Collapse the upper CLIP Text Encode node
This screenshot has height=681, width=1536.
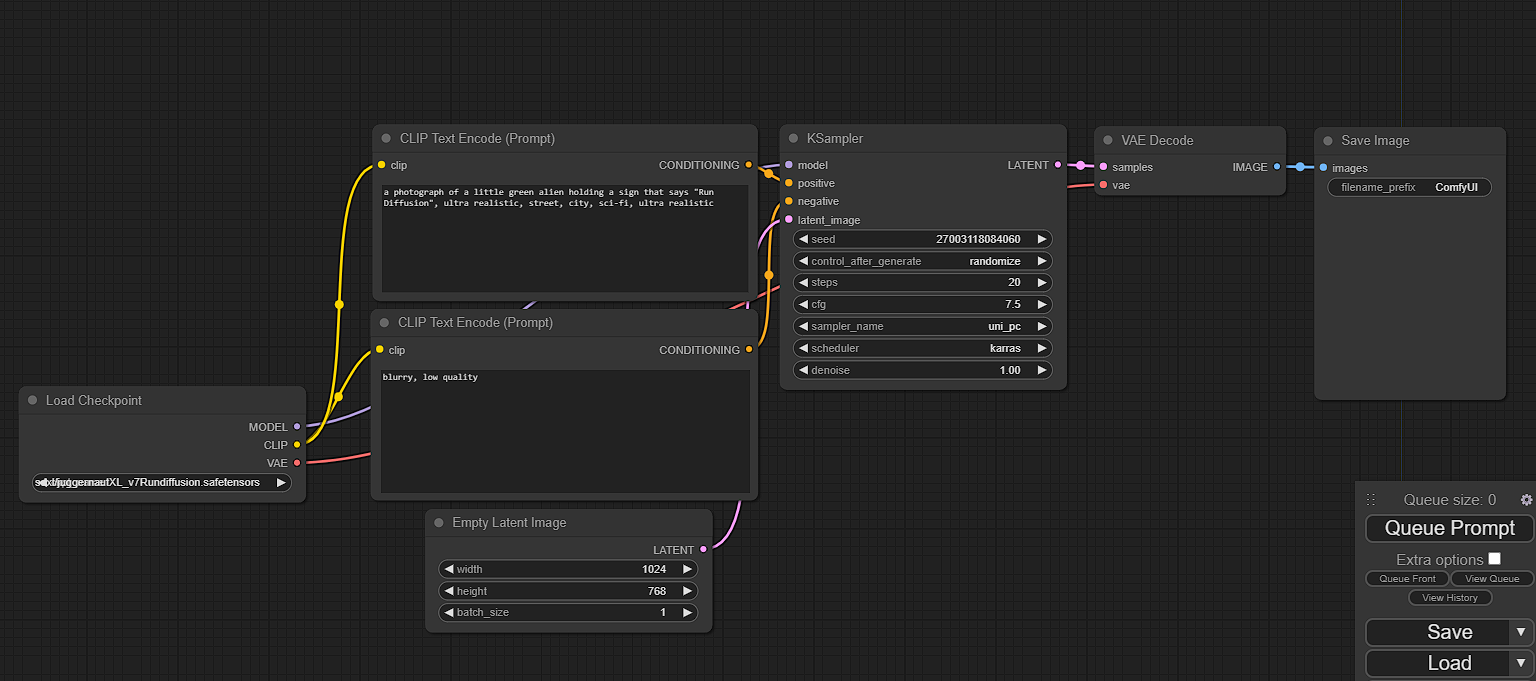point(386,138)
